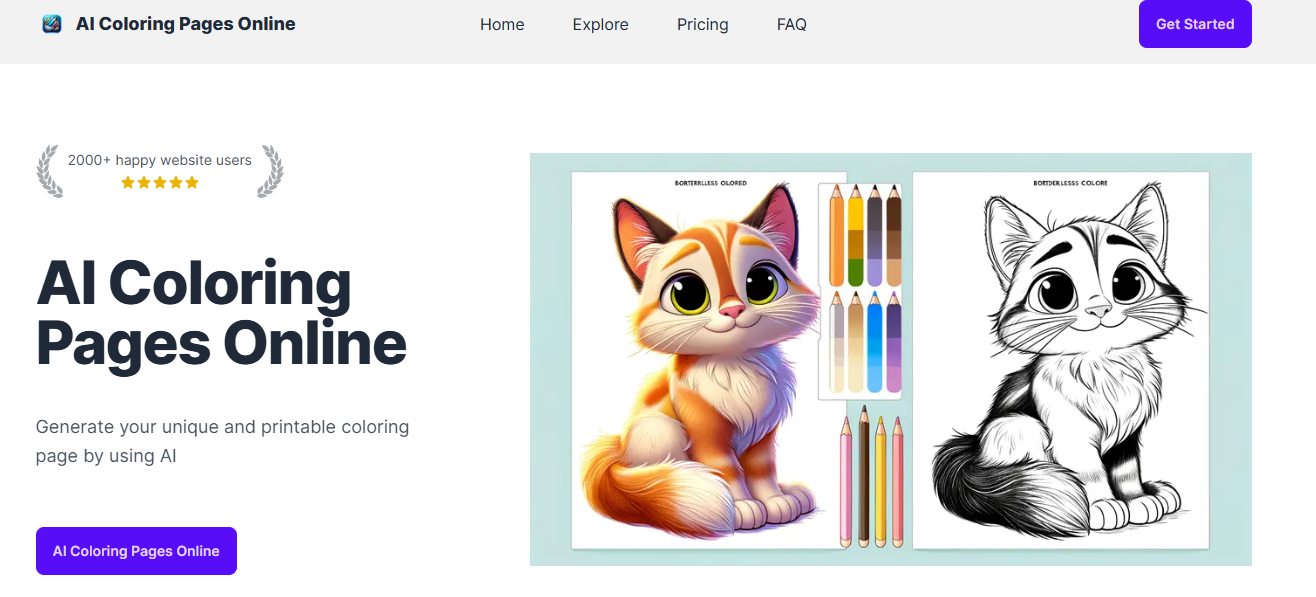Click the purple AI Coloring Pages Online button
The height and width of the screenshot is (597, 1316).
coord(136,551)
